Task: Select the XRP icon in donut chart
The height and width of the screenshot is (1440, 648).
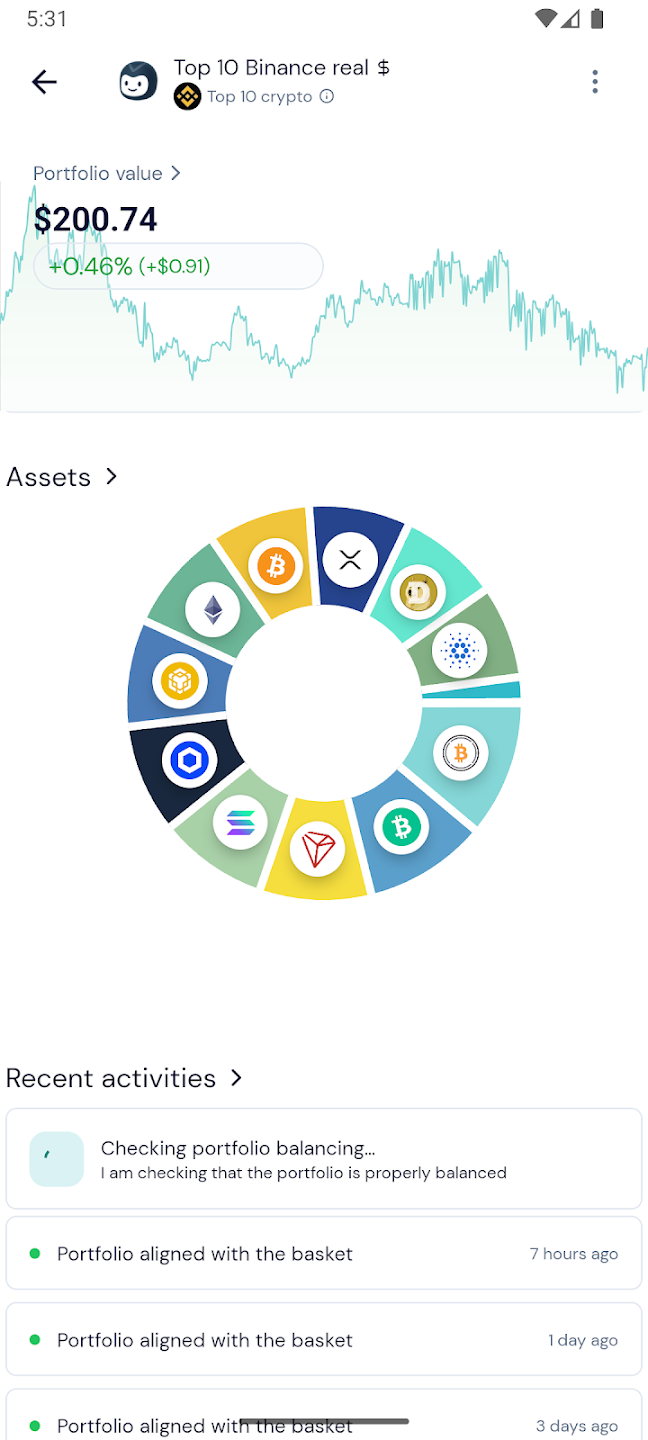Action: click(x=350, y=560)
